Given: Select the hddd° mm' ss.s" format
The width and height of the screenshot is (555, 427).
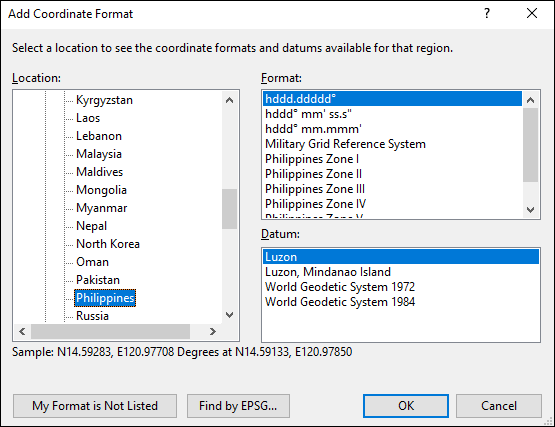Looking at the screenshot, I should (x=392, y=114).
